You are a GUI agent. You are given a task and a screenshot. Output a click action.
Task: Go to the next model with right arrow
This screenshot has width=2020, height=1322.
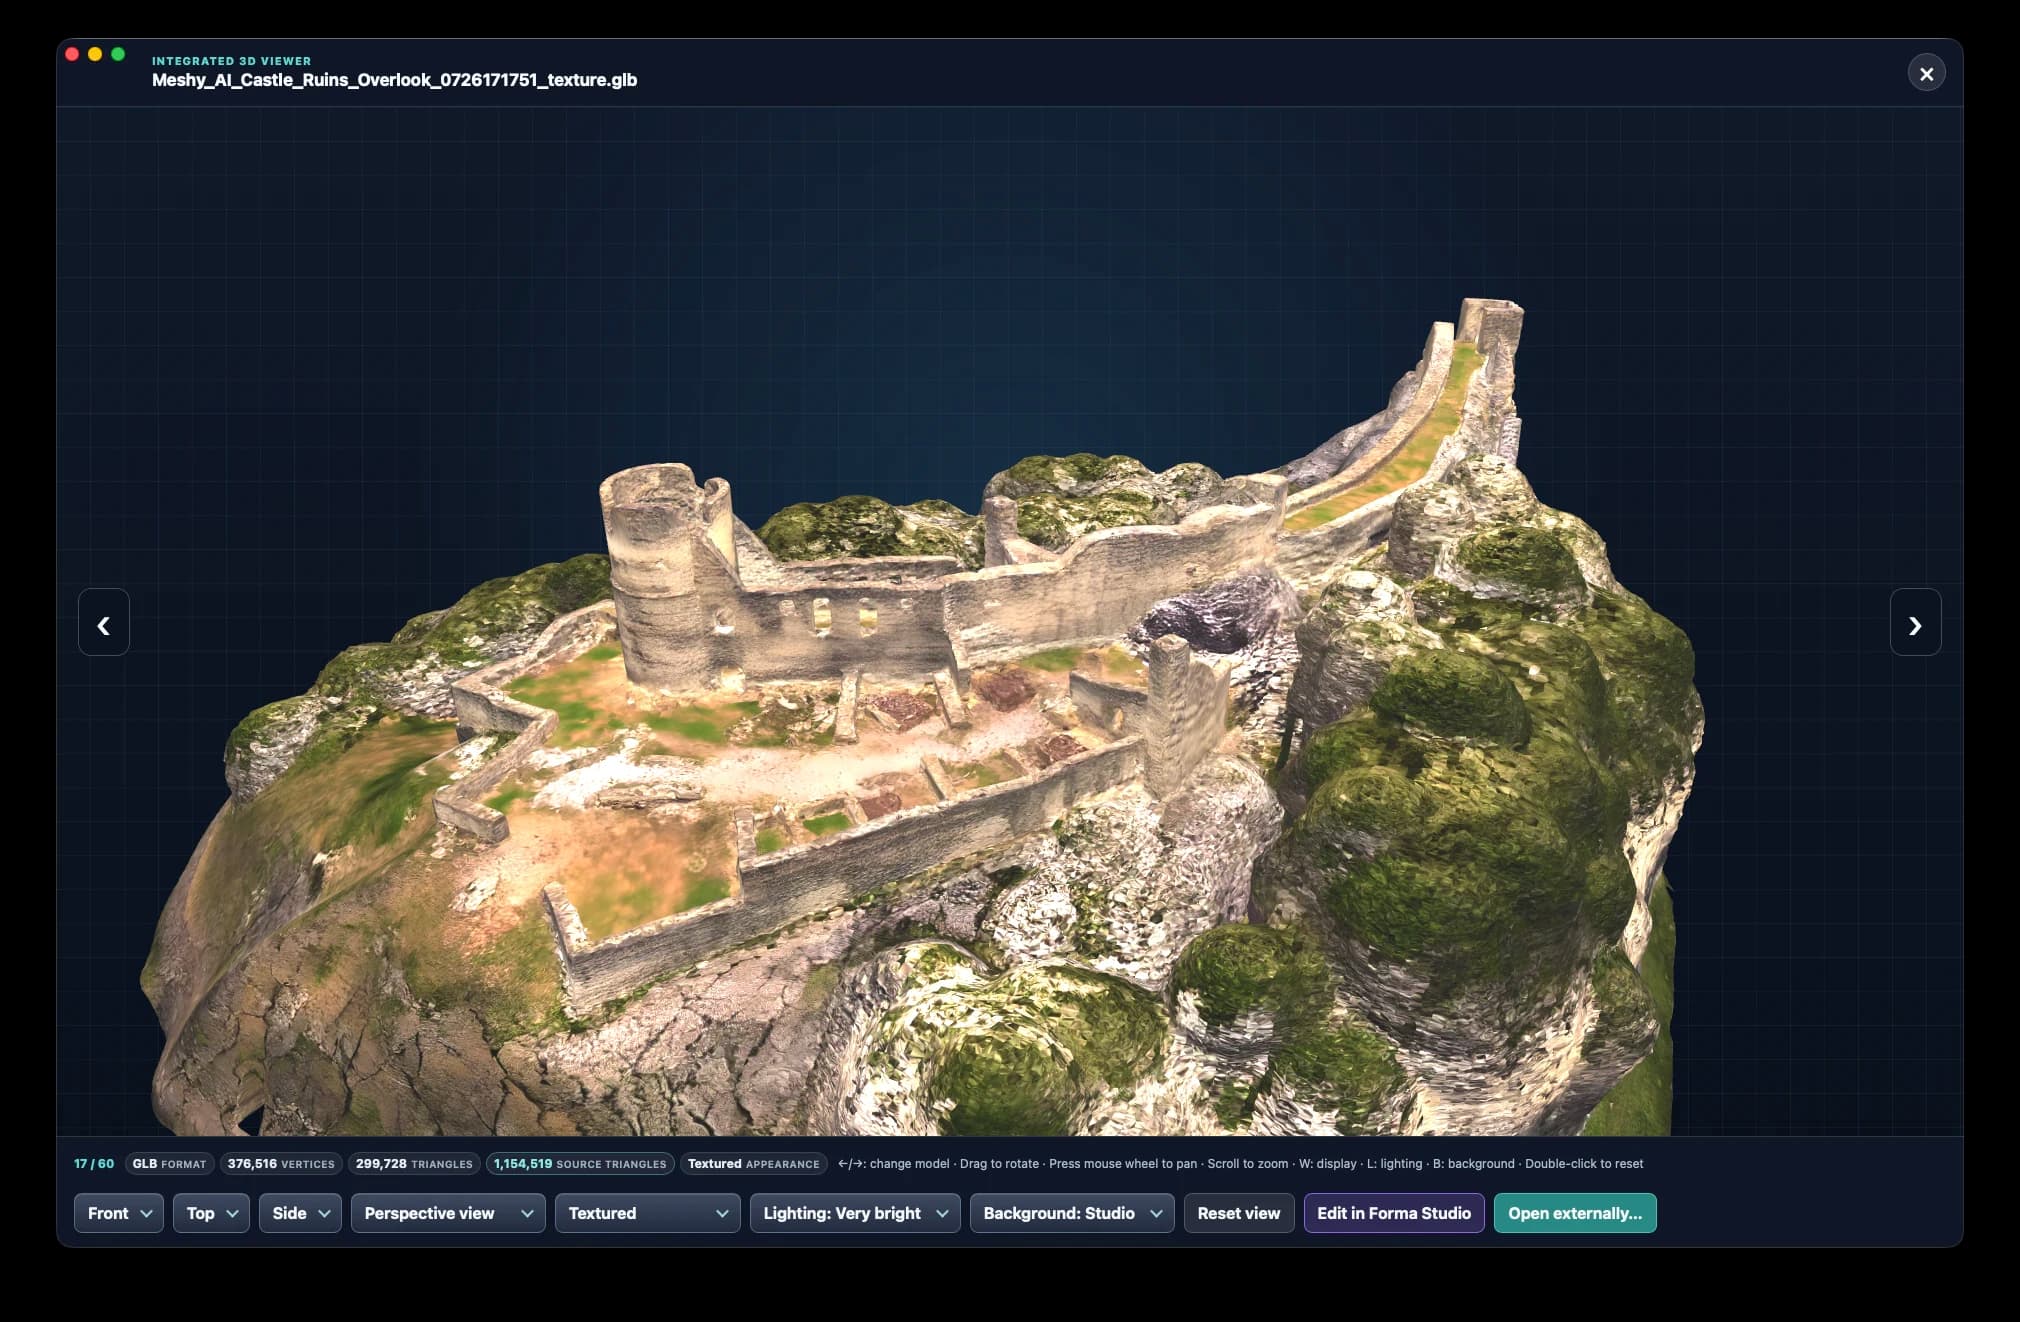click(1915, 622)
